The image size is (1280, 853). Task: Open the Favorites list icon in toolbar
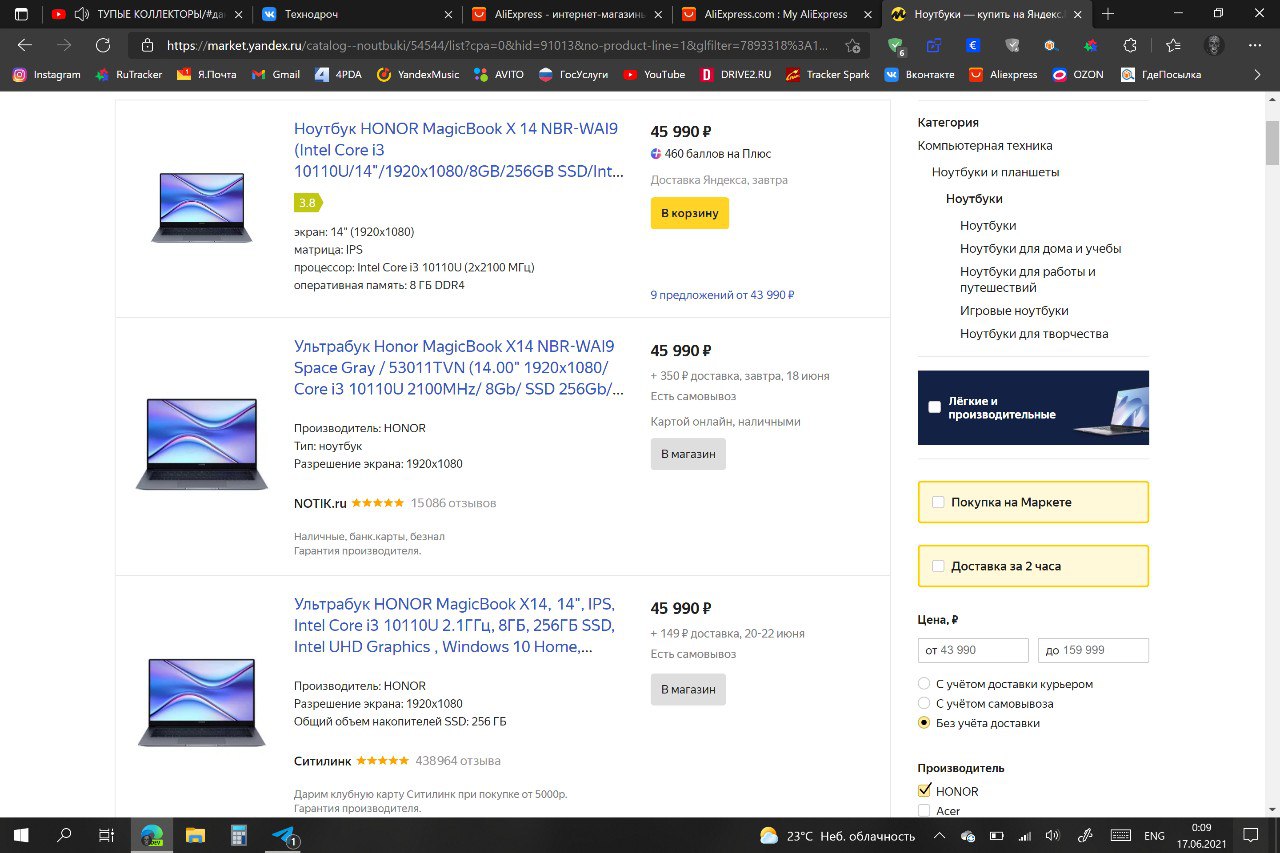tap(1173, 45)
